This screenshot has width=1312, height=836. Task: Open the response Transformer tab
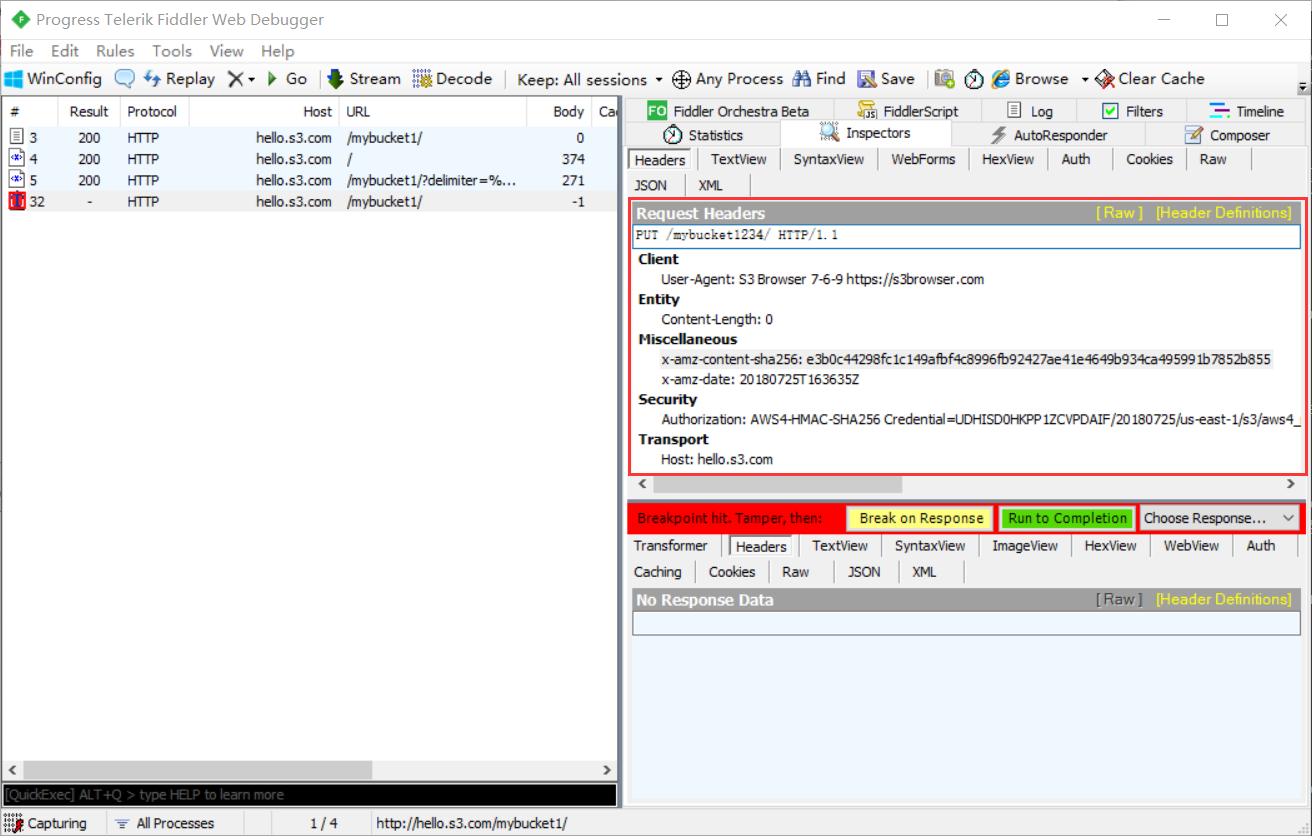coord(671,545)
